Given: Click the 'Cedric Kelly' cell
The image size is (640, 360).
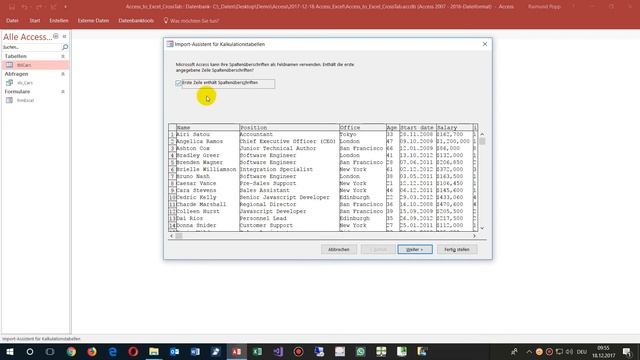Looking at the screenshot, I should pos(207,197).
